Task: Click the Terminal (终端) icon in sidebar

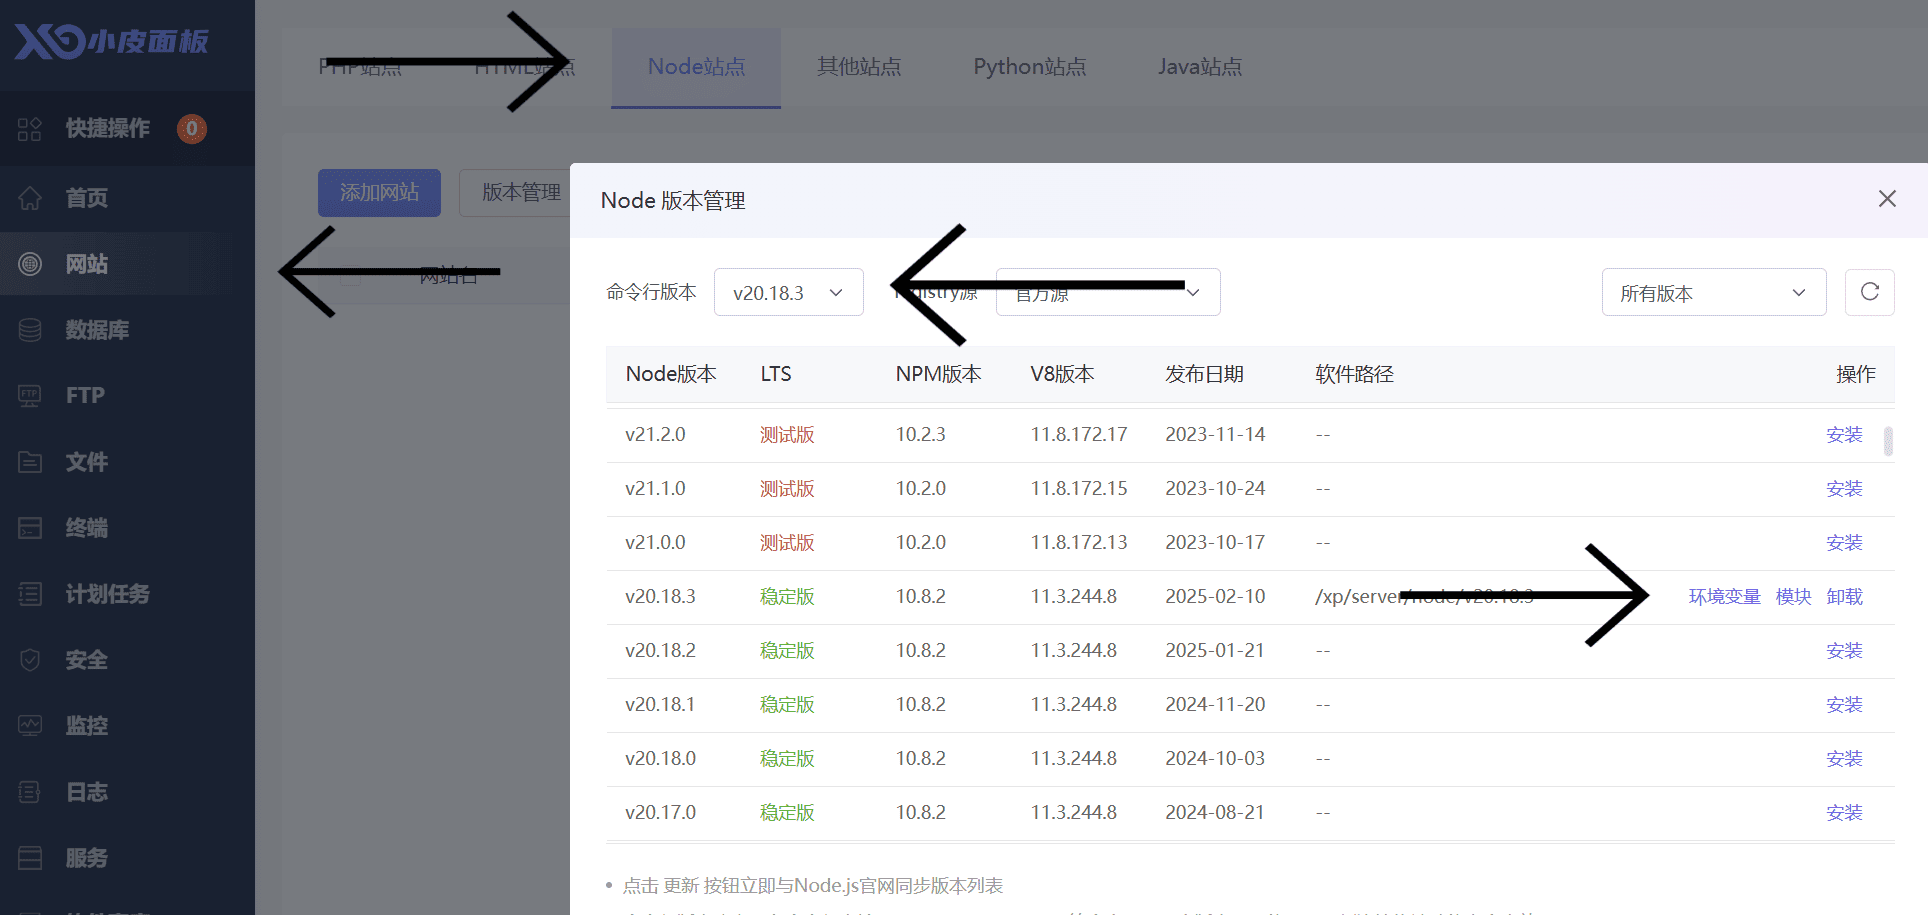Action: tap(30, 528)
